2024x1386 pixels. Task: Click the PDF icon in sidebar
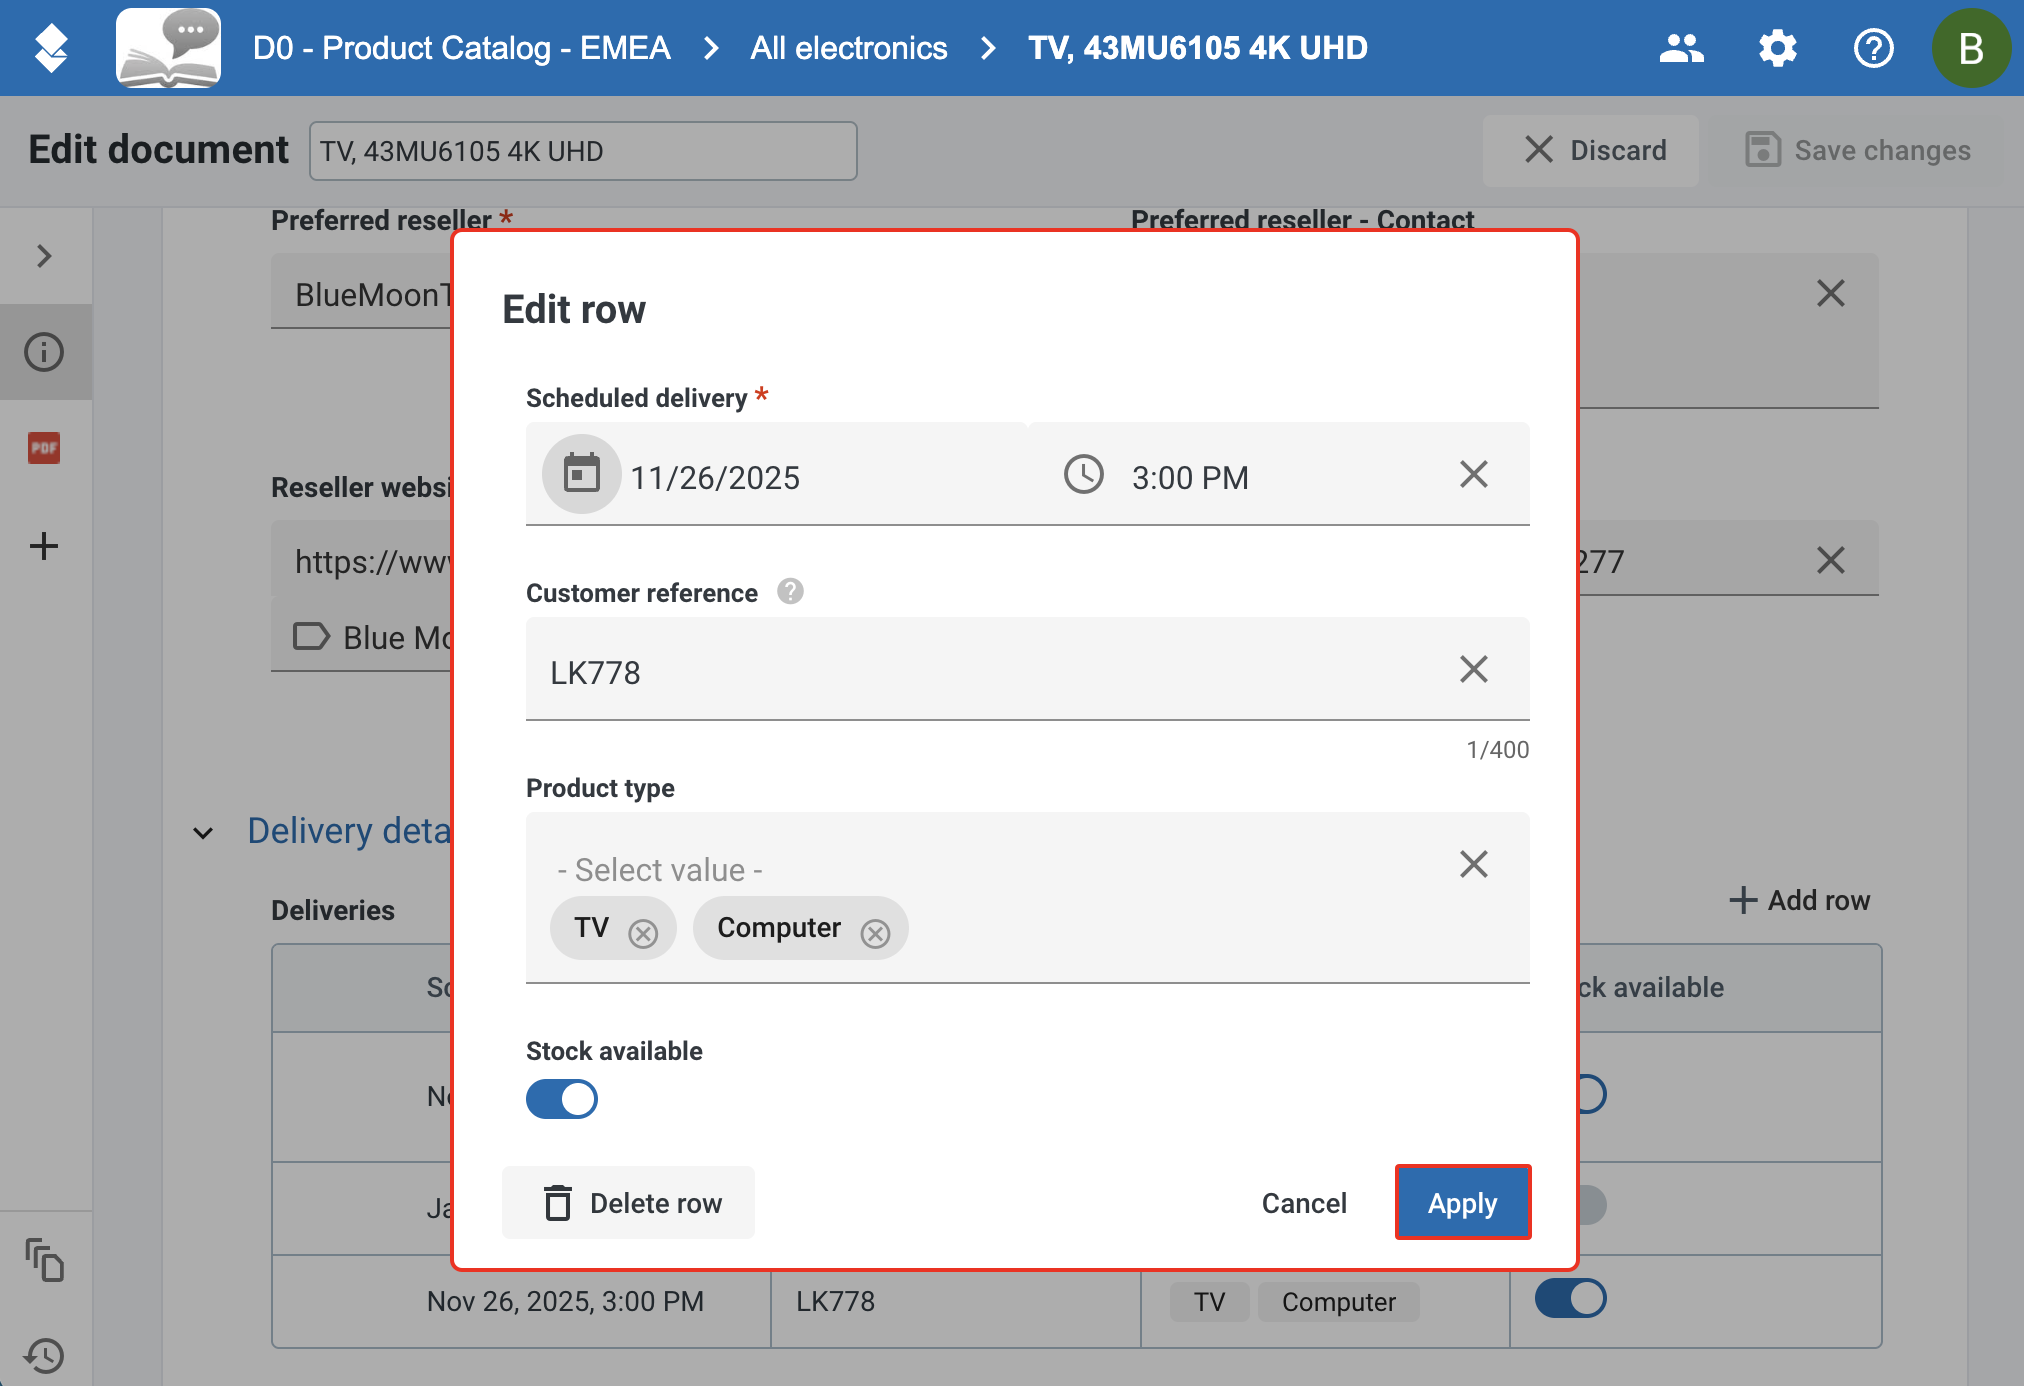pos(44,448)
